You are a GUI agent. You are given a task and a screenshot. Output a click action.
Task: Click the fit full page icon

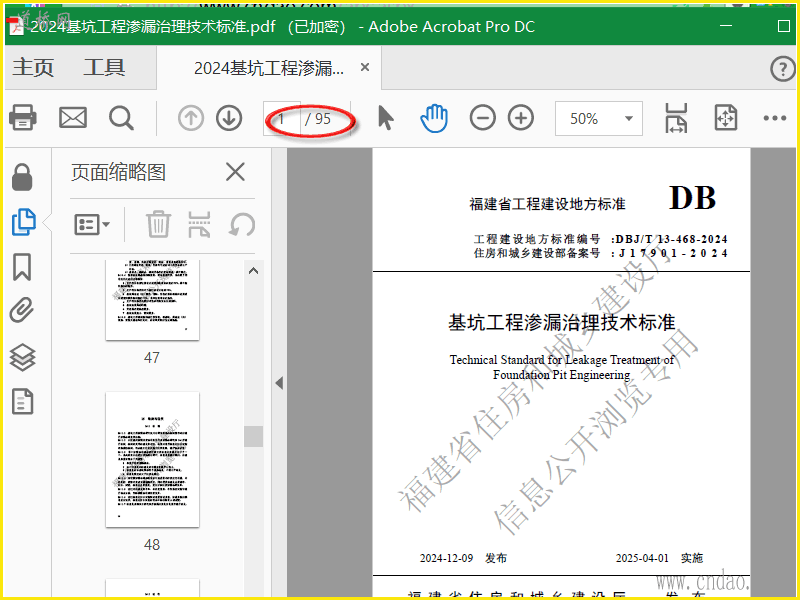[x=726, y=118]
